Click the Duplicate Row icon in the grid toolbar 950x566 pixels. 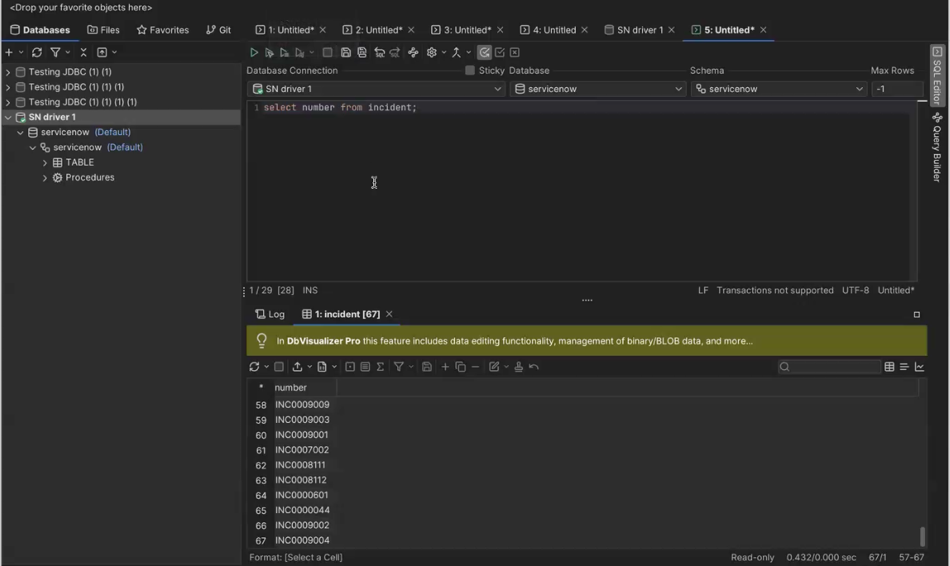460,367
